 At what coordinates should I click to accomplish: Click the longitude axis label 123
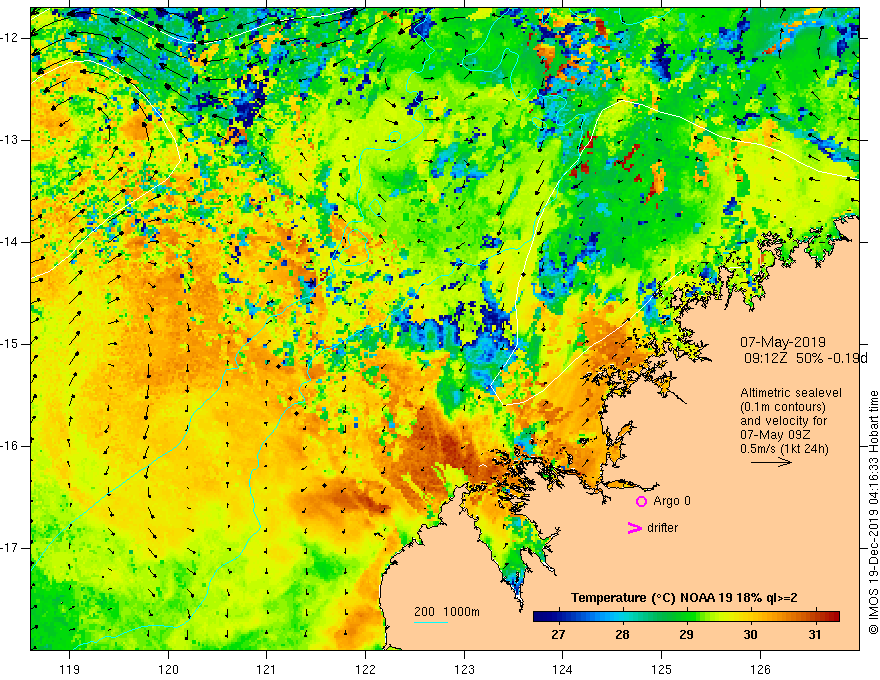click(x=464, y=669)
